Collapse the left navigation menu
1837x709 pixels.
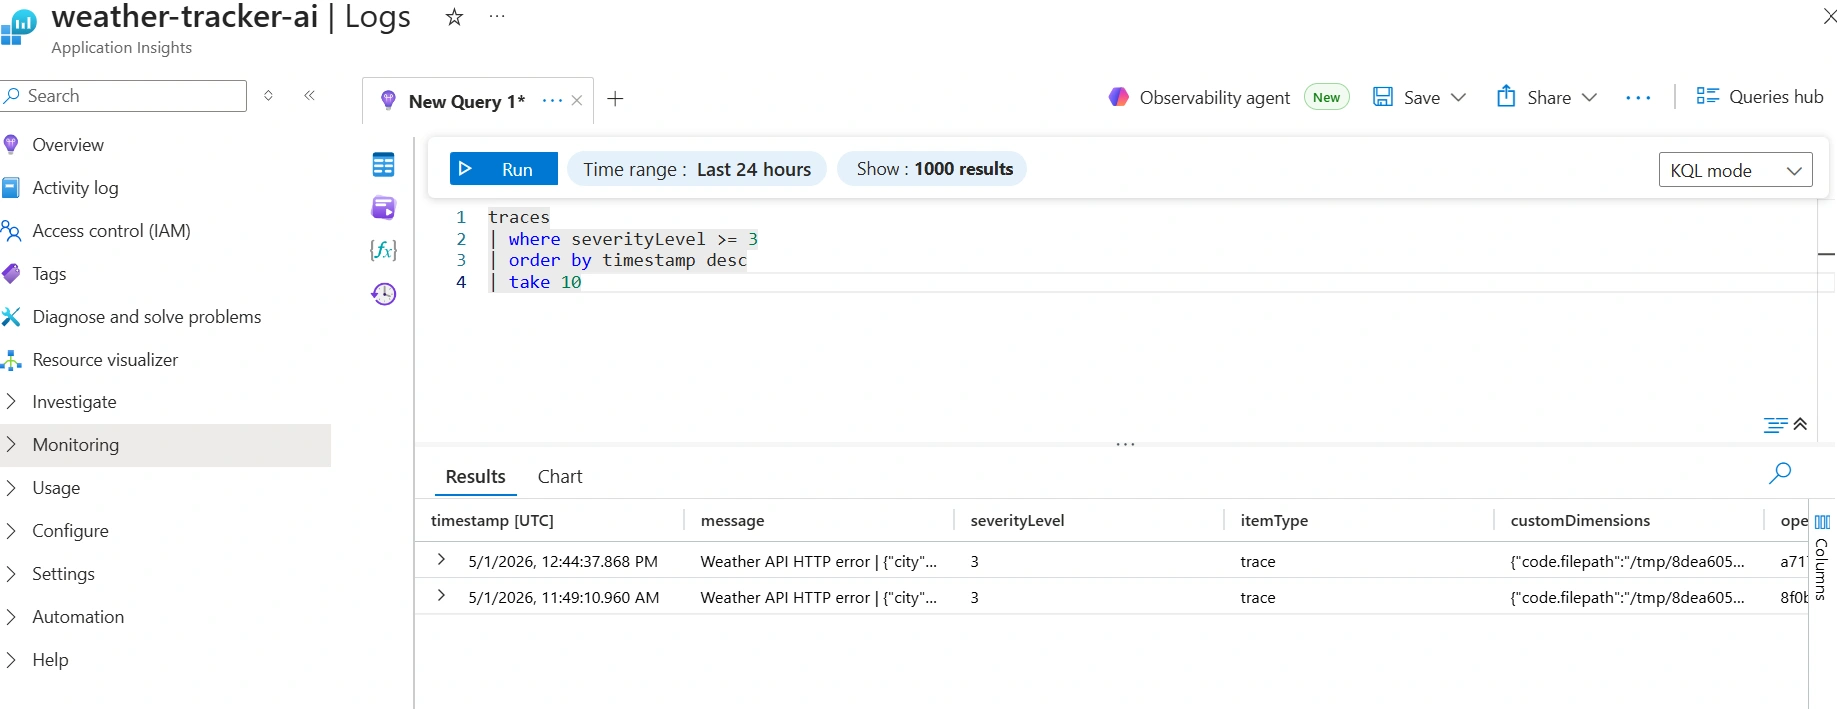pos(310,96)
